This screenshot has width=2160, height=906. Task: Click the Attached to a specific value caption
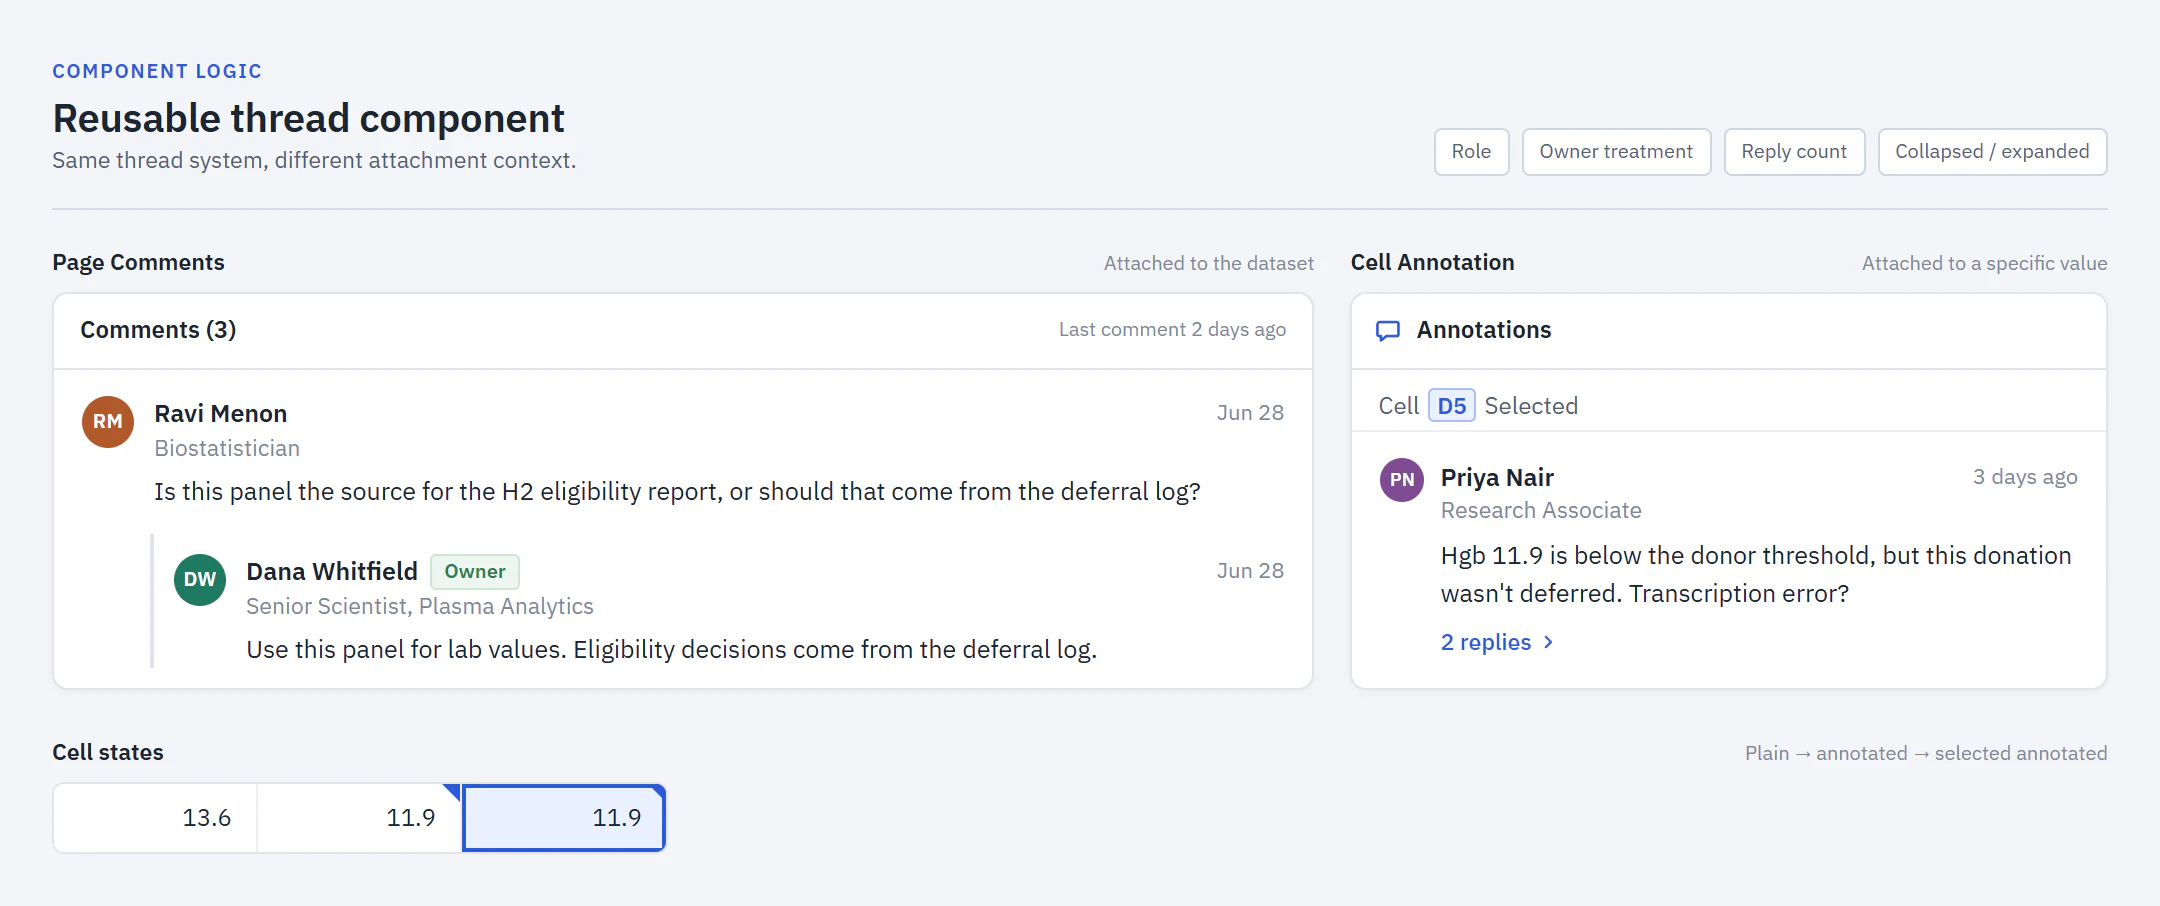[1984, 264]
